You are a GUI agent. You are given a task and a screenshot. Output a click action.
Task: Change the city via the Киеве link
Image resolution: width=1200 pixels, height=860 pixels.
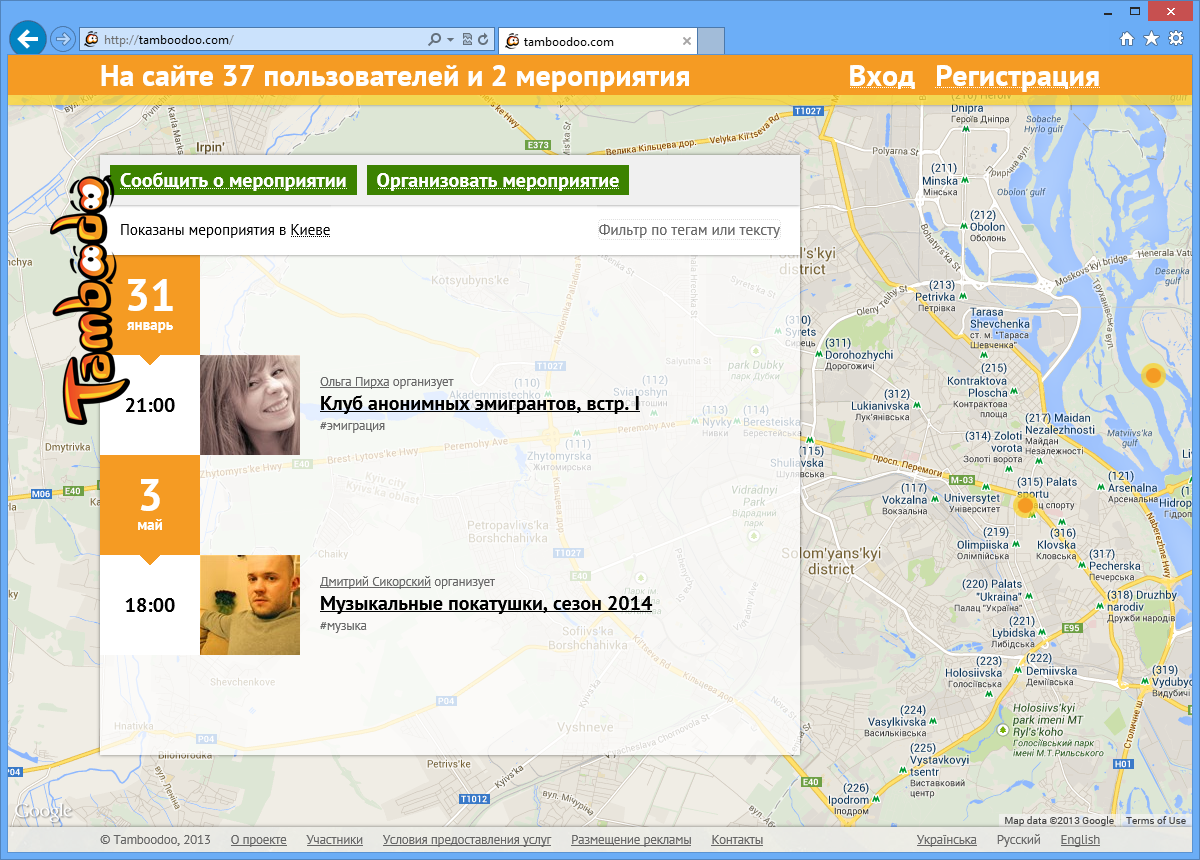point(310,230)
